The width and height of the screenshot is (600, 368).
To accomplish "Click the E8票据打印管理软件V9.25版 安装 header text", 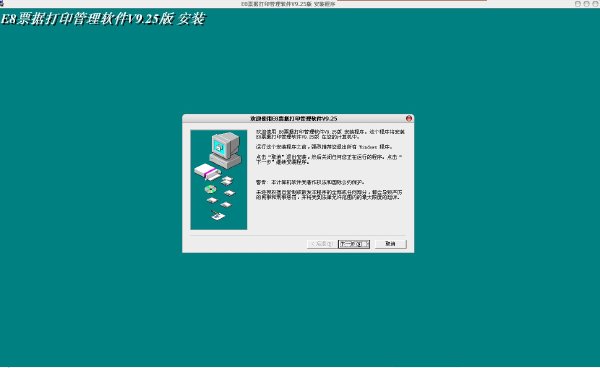I will [x=103, y=19].
